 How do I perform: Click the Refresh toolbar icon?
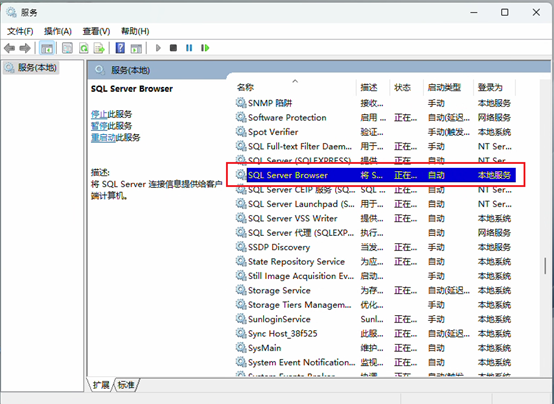[84, 48]
